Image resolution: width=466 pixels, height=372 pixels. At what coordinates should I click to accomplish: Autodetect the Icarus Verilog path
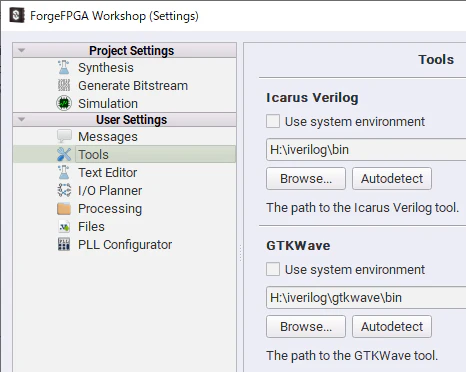tap(392, 179)
